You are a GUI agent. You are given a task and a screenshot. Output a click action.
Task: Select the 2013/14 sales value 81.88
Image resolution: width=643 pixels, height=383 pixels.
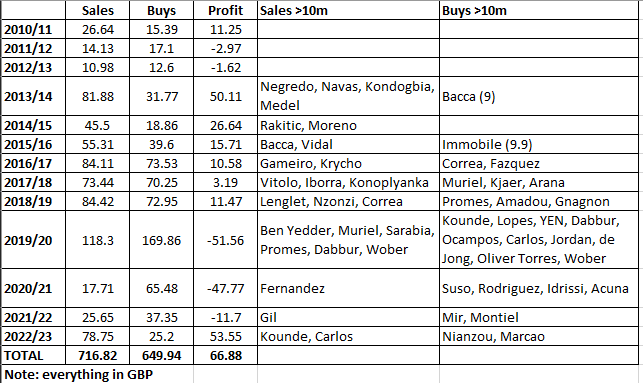point(97,96)
